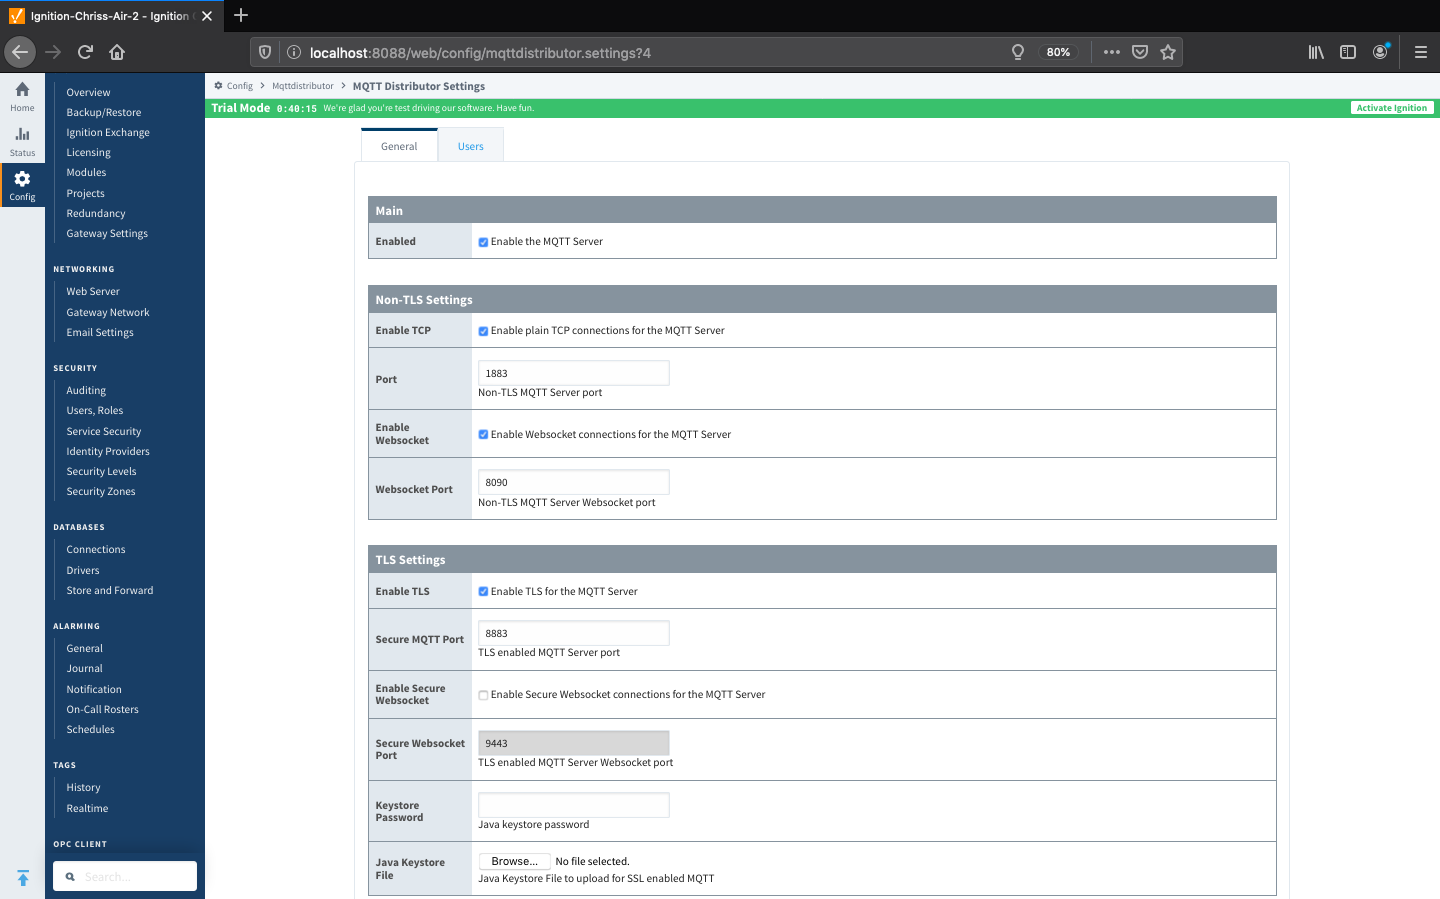Open Redundancy in sidebar
The image size is (1440, 899).
[x=96, y=213]
